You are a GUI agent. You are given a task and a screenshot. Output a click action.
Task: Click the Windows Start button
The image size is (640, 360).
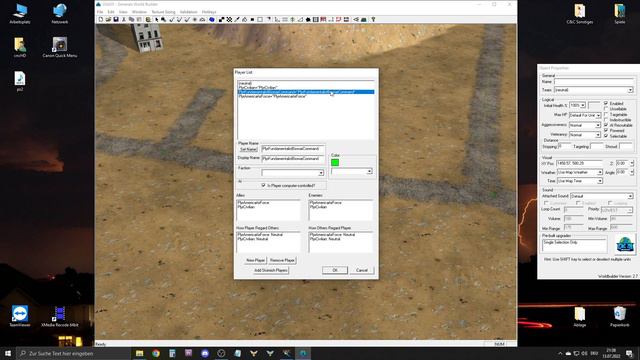pos(8,353)
